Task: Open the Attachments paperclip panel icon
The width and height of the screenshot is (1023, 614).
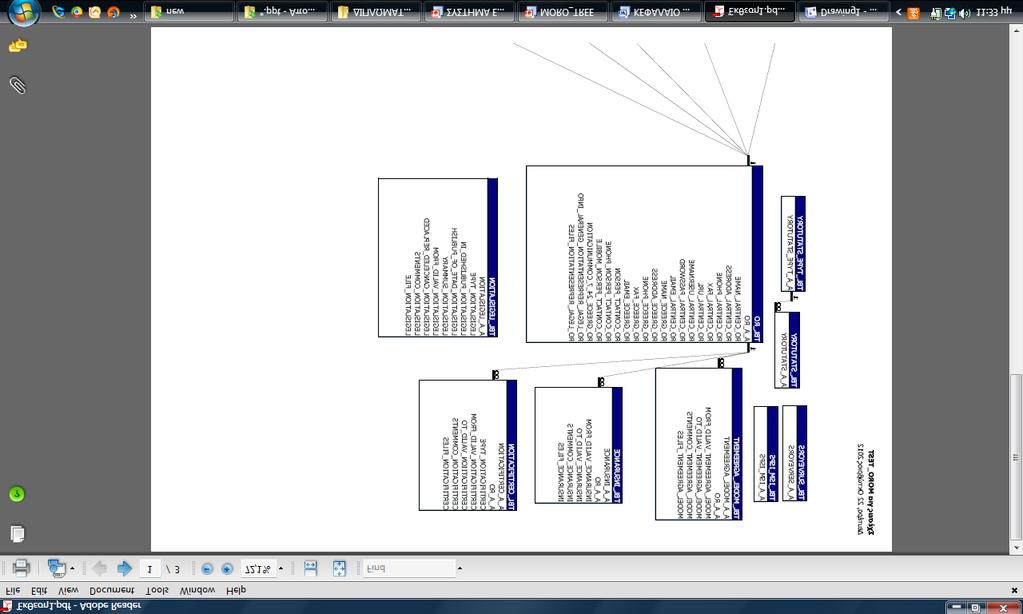Action: pyautogui.click(x=18, y=85)
